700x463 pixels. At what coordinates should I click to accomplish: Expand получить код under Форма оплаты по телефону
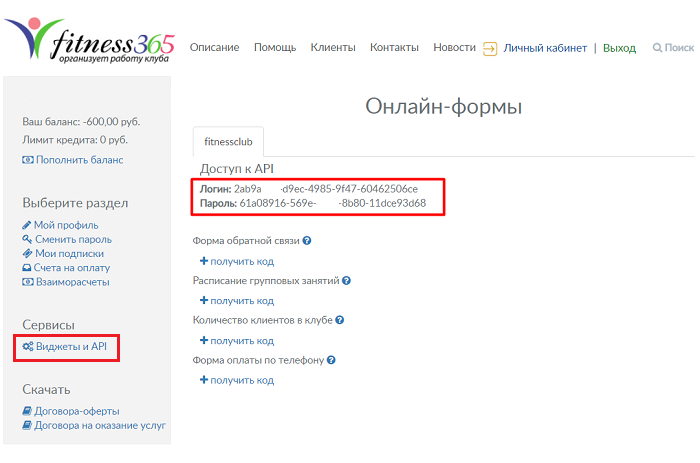237,380
